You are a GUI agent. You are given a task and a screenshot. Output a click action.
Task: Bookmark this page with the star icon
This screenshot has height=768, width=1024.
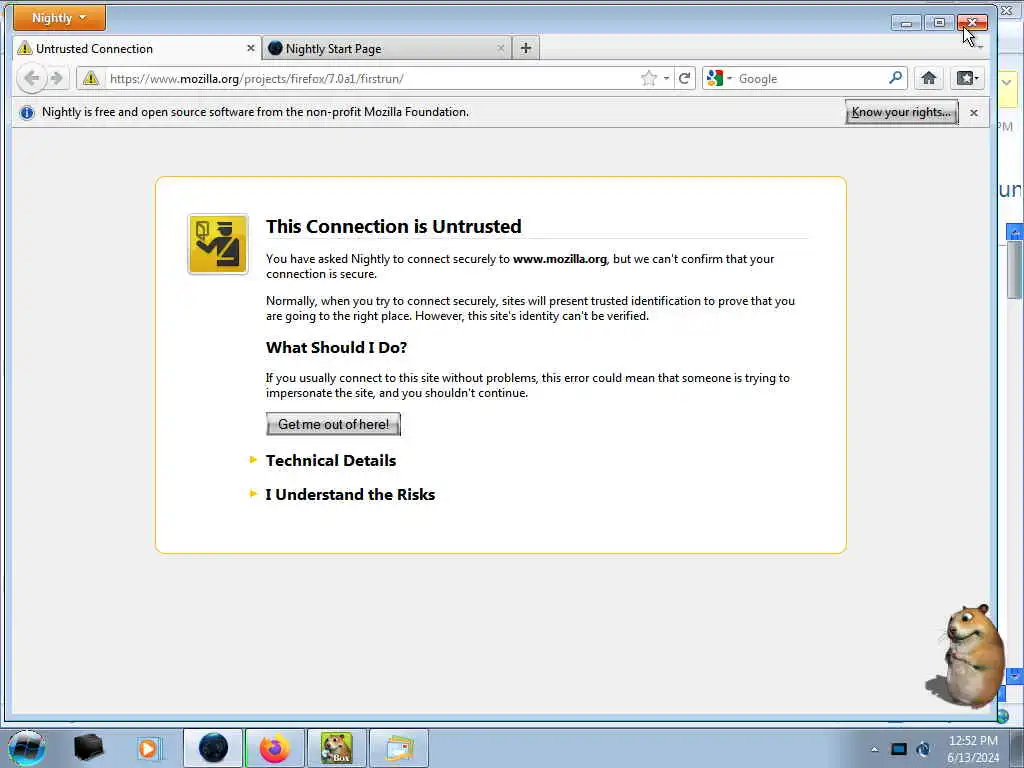tap(648, 78)
